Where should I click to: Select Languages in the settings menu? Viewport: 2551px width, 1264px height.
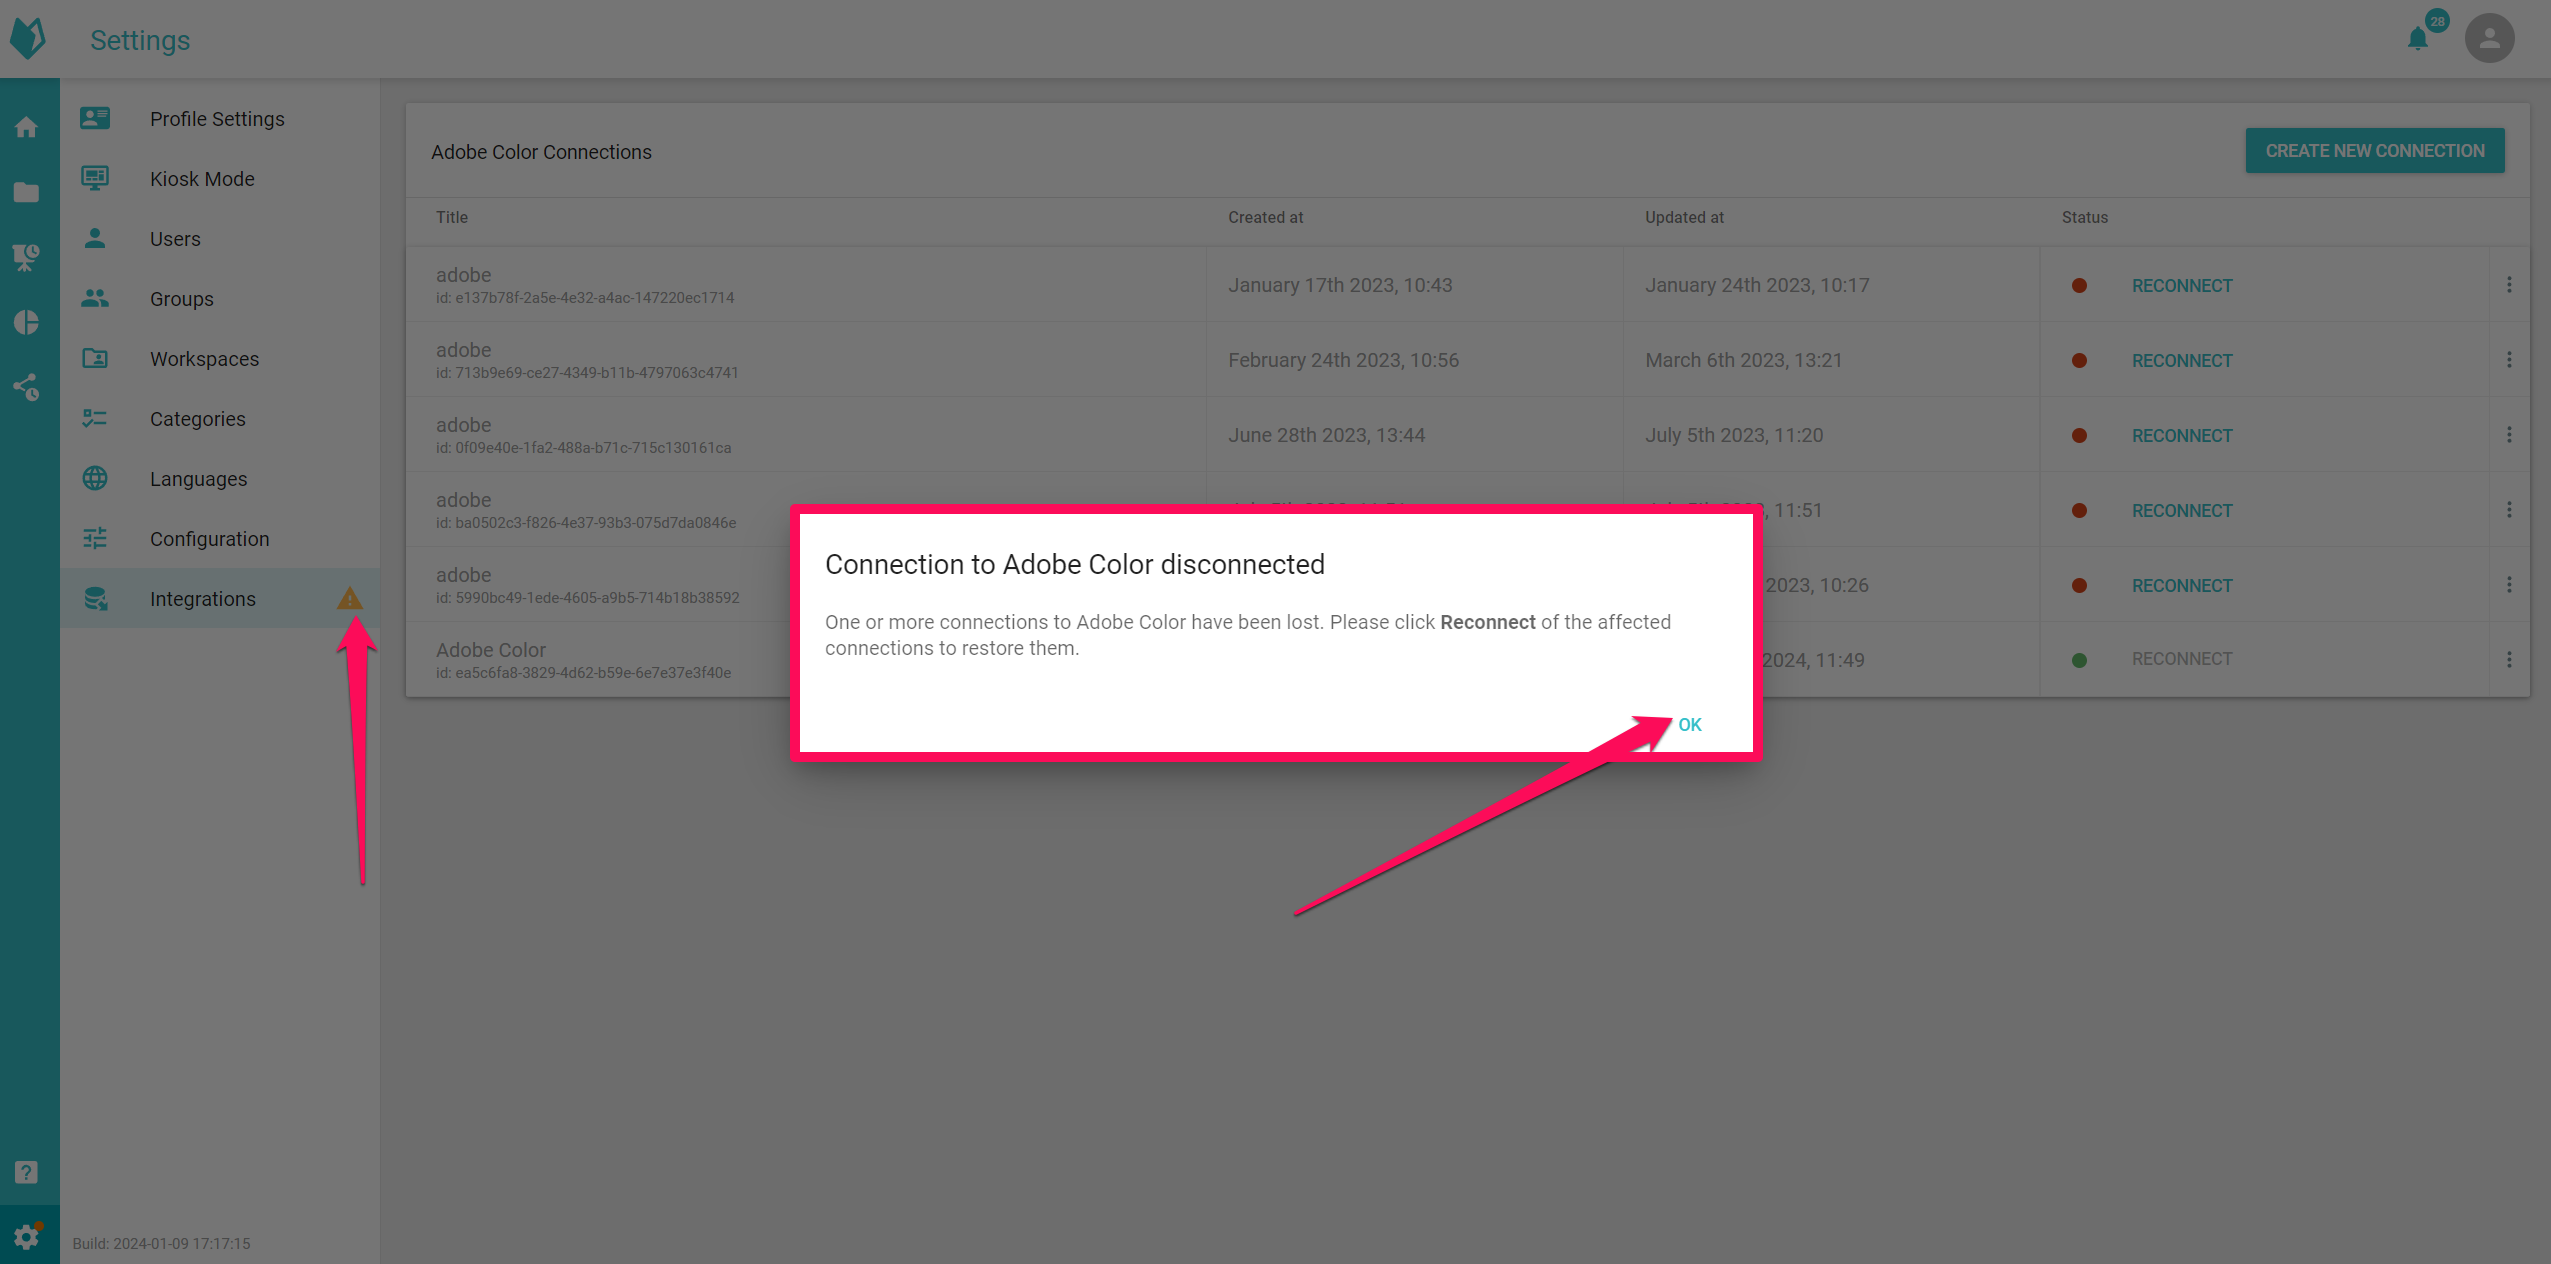click(x=220, y=478)
